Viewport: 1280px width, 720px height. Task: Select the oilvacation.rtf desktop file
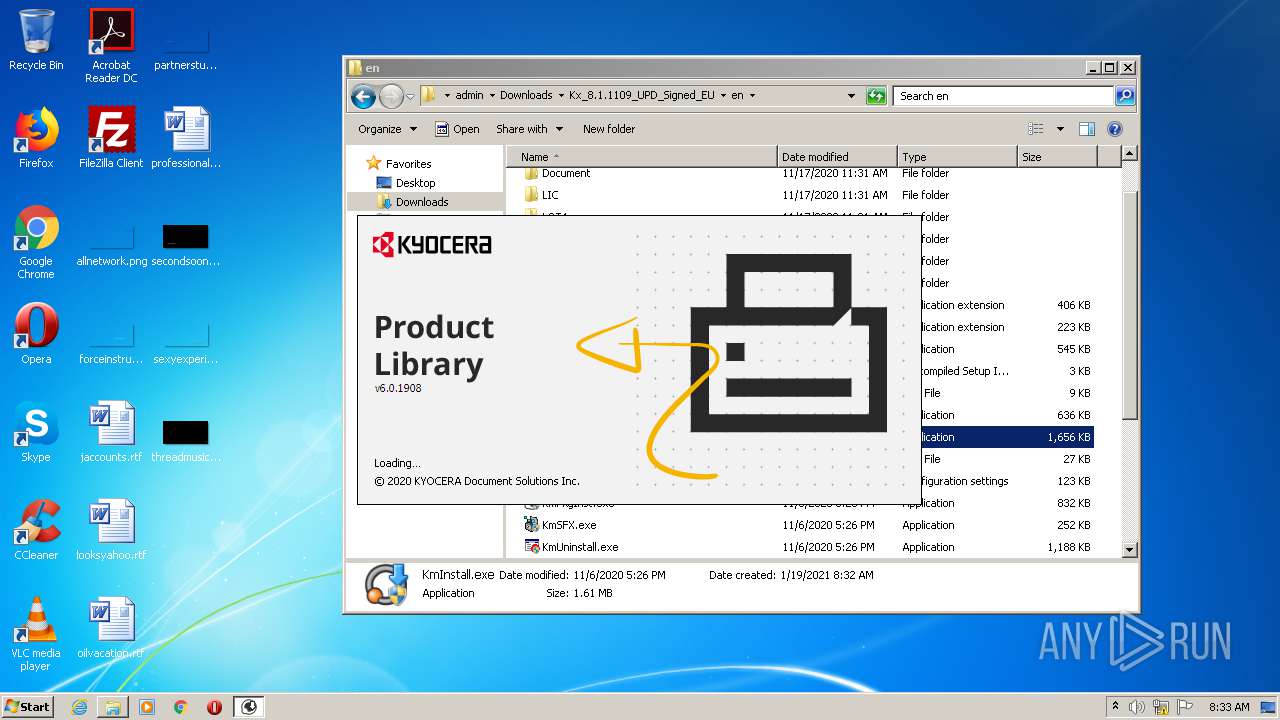click(111, 628)
